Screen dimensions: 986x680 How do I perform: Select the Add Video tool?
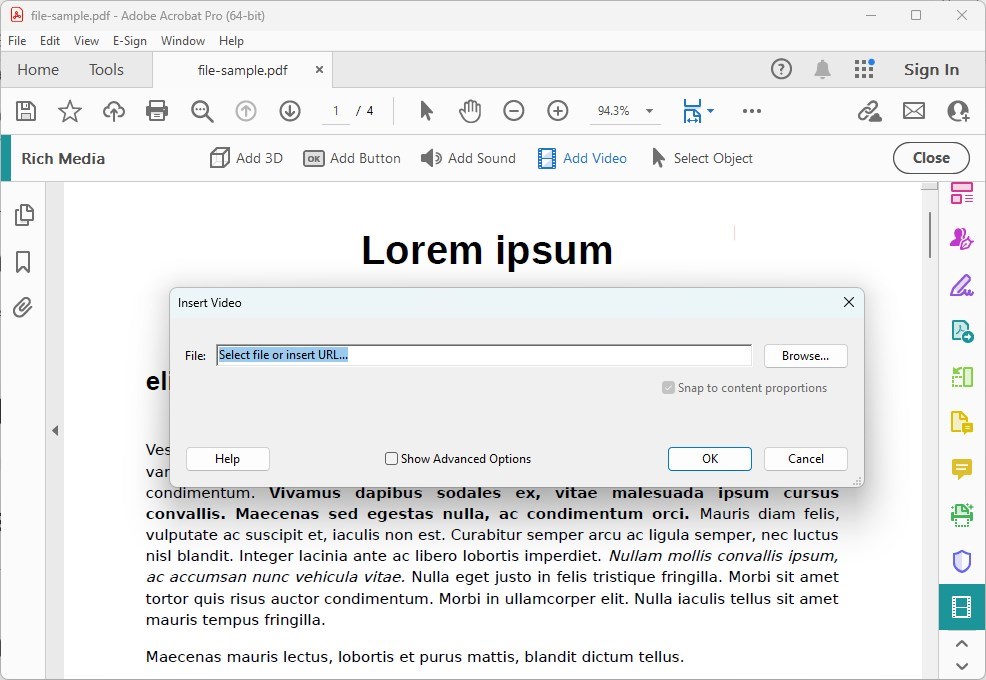[x=581, y=158]
